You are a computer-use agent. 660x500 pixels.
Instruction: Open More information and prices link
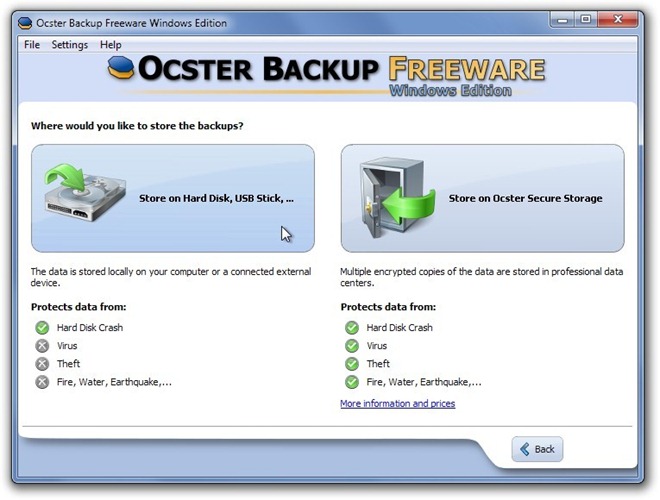398,404
